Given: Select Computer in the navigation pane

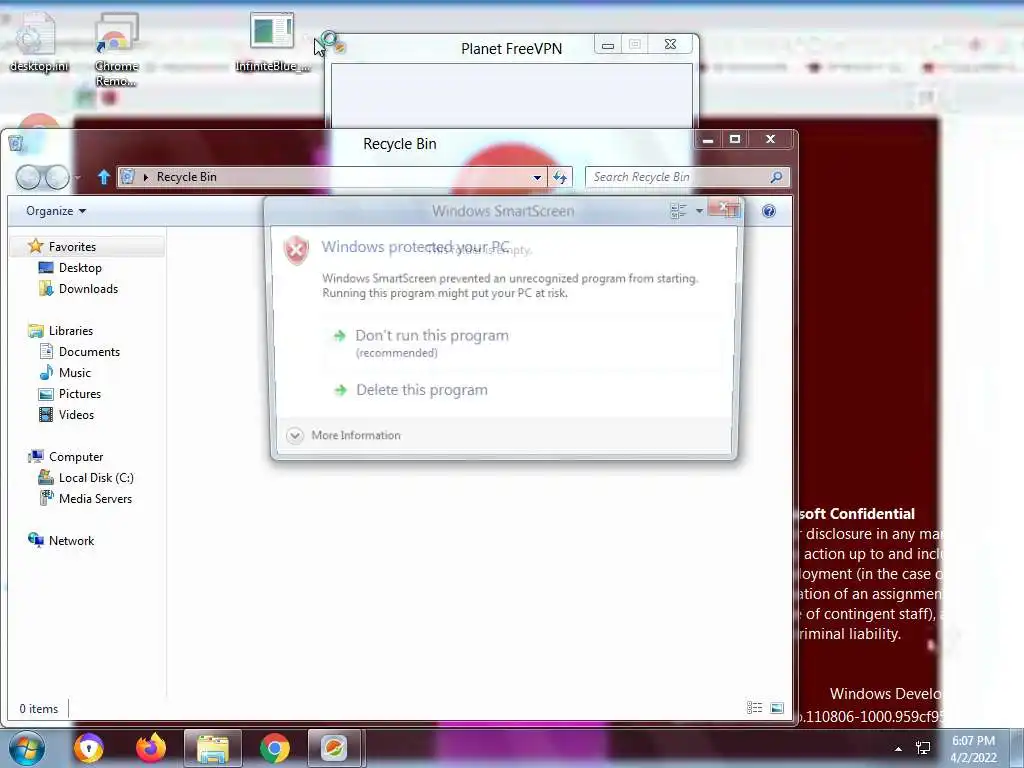Looking at the screenshot, I should click(x=76, y=456).
